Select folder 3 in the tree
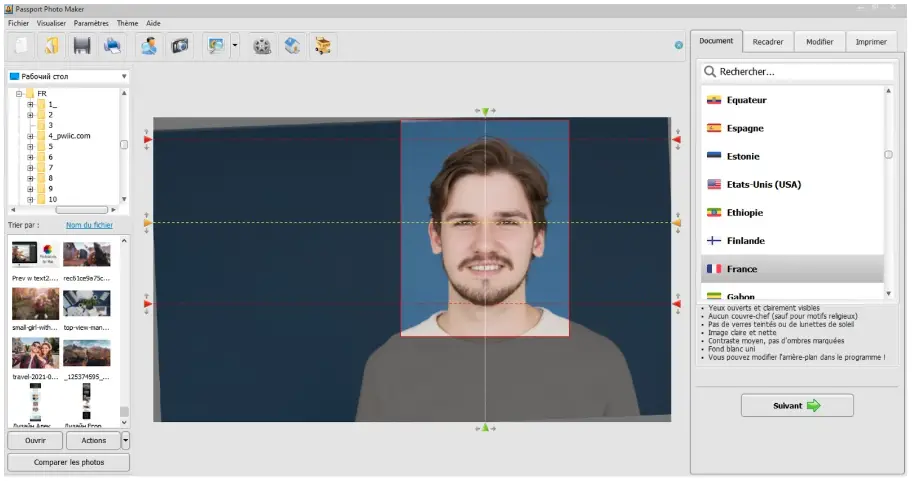This screenshot has width=913, height=481. pos(51,125)
